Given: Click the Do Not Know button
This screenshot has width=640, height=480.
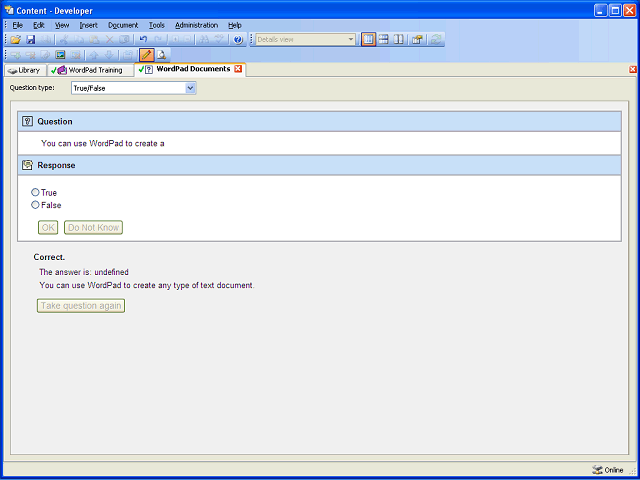Looking at the screenshot, I should (x=93, y=227).
